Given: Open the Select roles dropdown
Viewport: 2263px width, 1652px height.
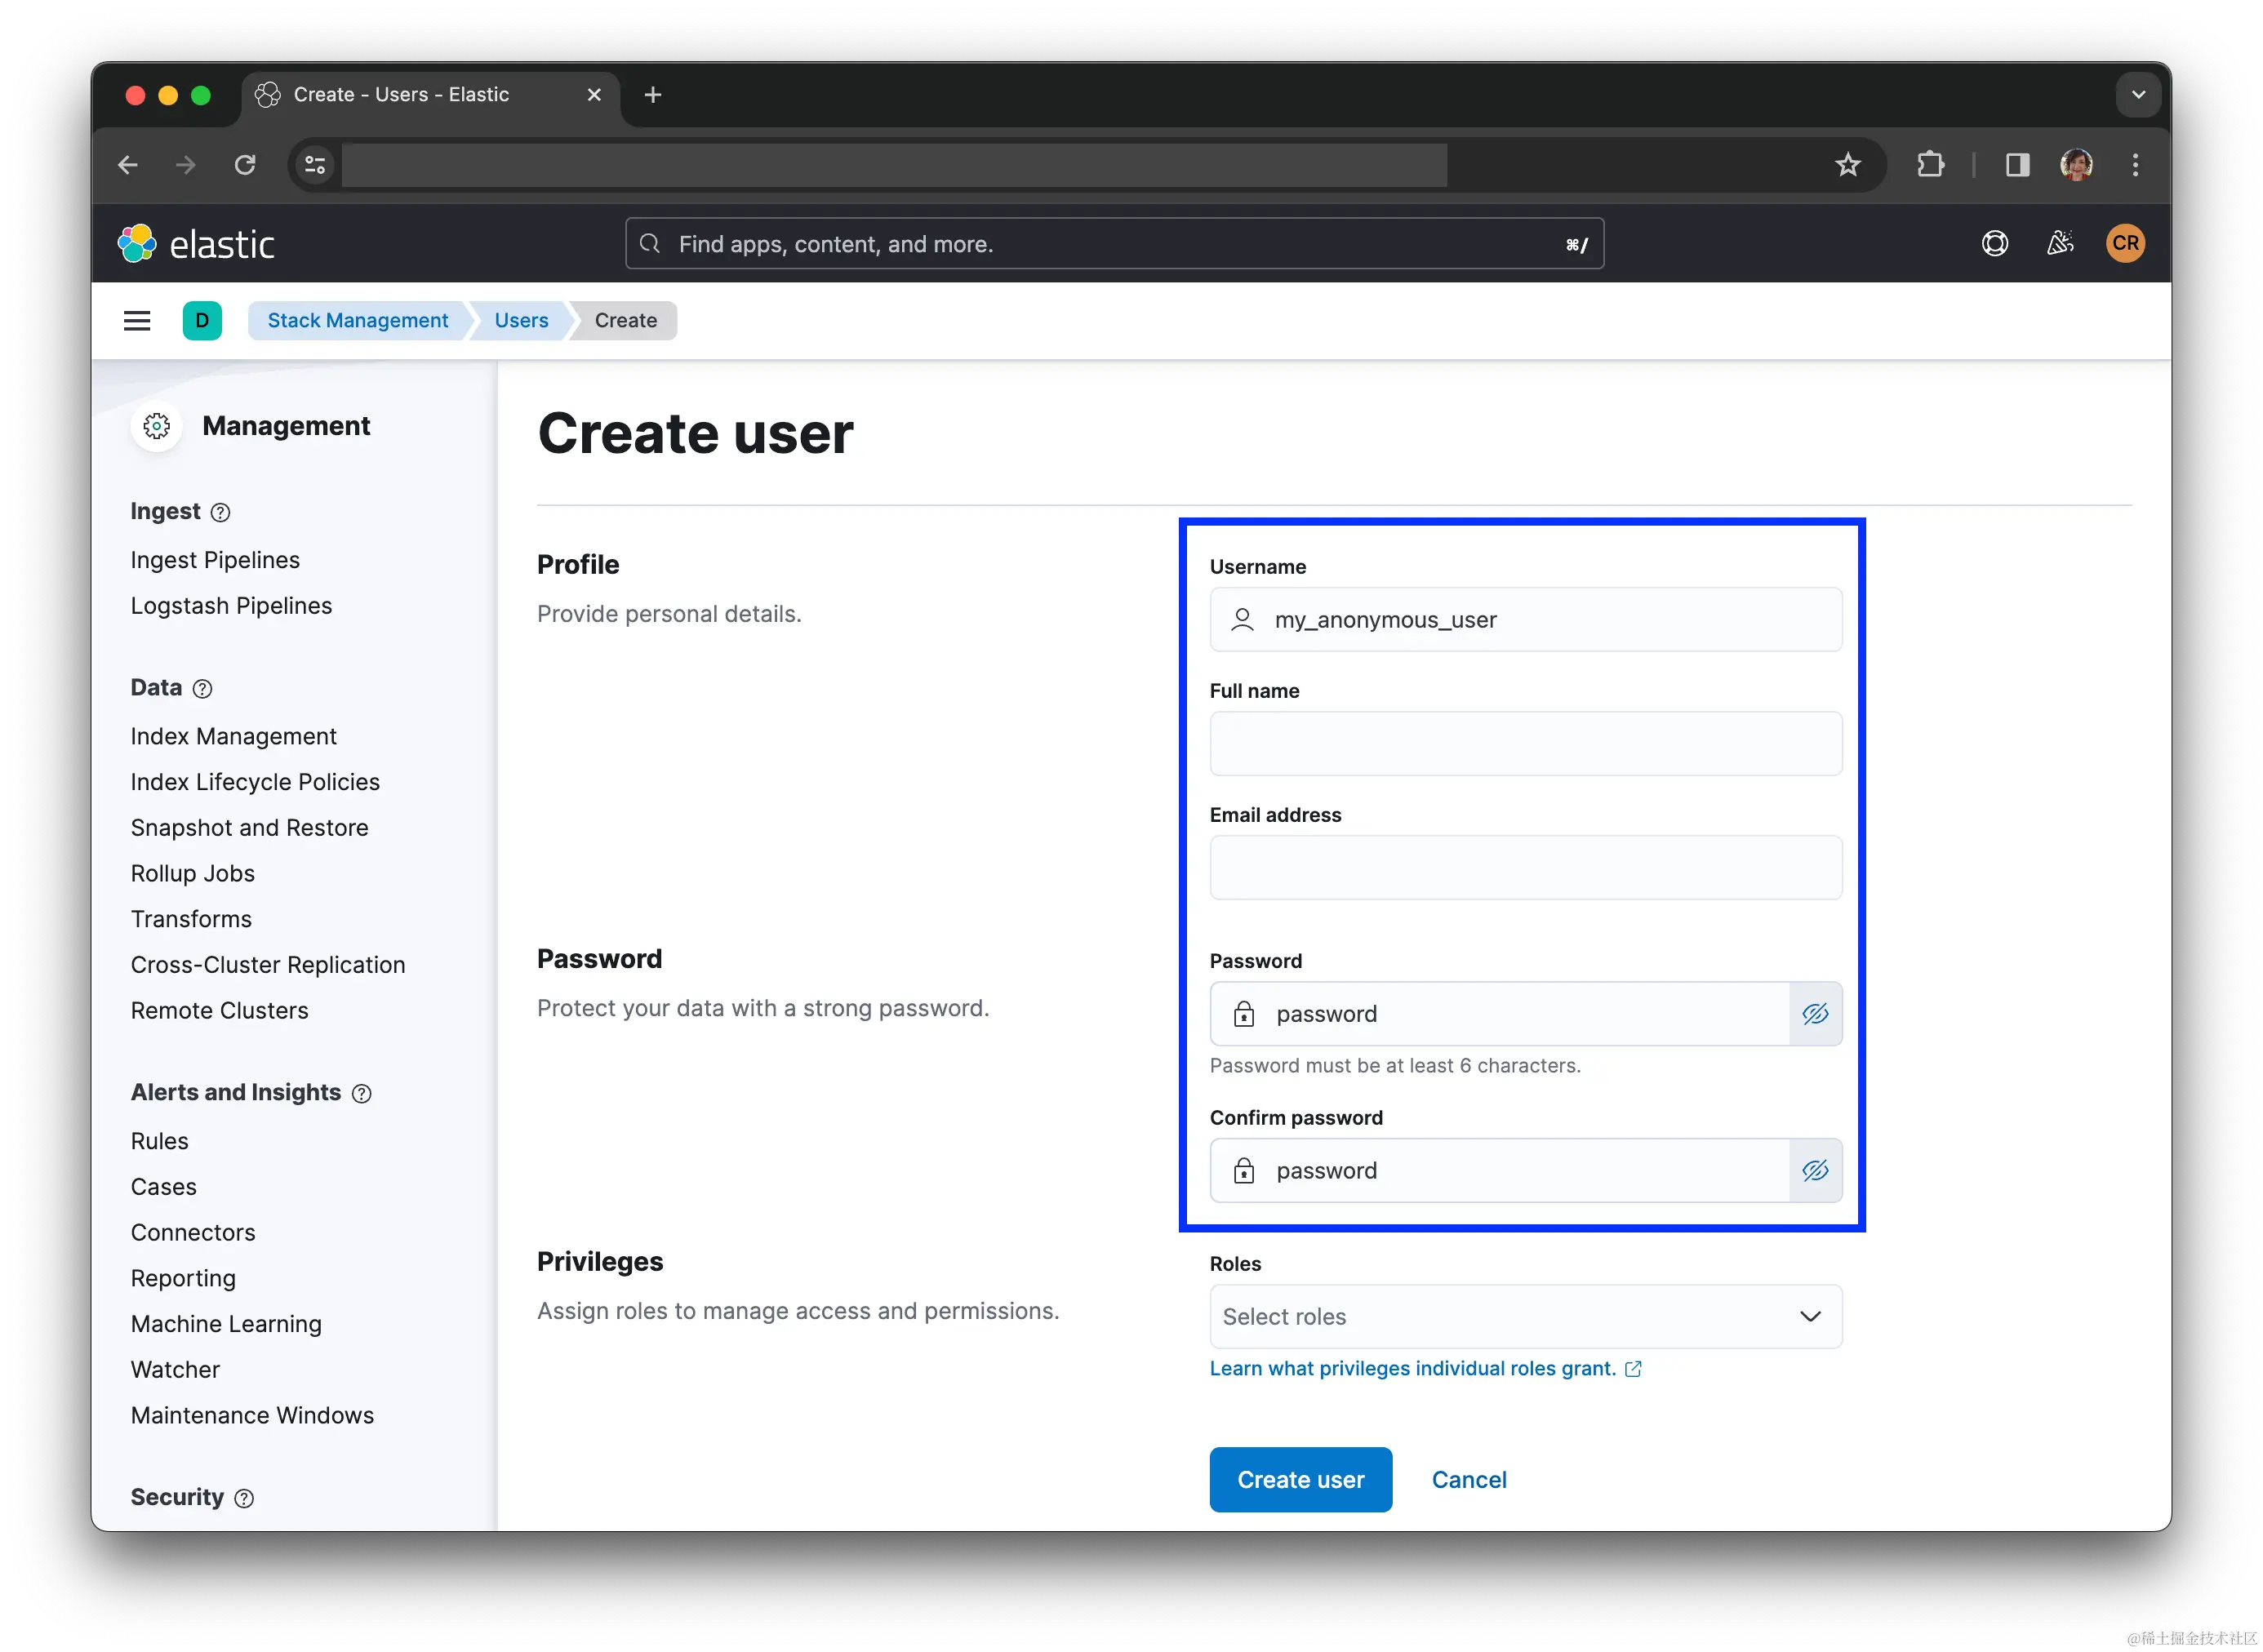Looking at the screenshot, I should coord(1525,1317).
